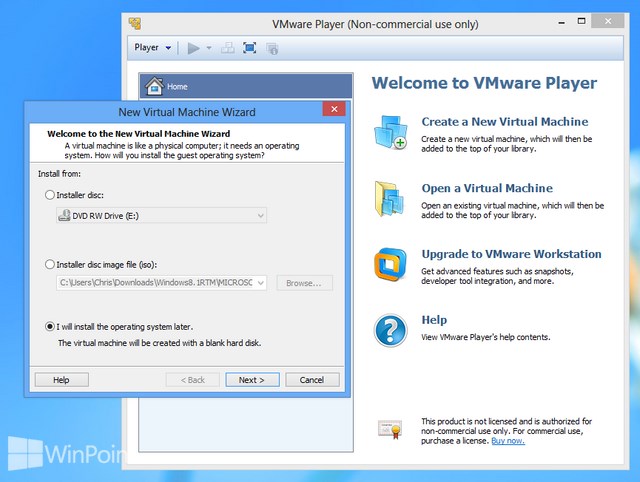The height and width of the screenshot is (482, 640).
Task: Open the DVD RW Drive (E:) dropdown
Action: tap(161, 215)
